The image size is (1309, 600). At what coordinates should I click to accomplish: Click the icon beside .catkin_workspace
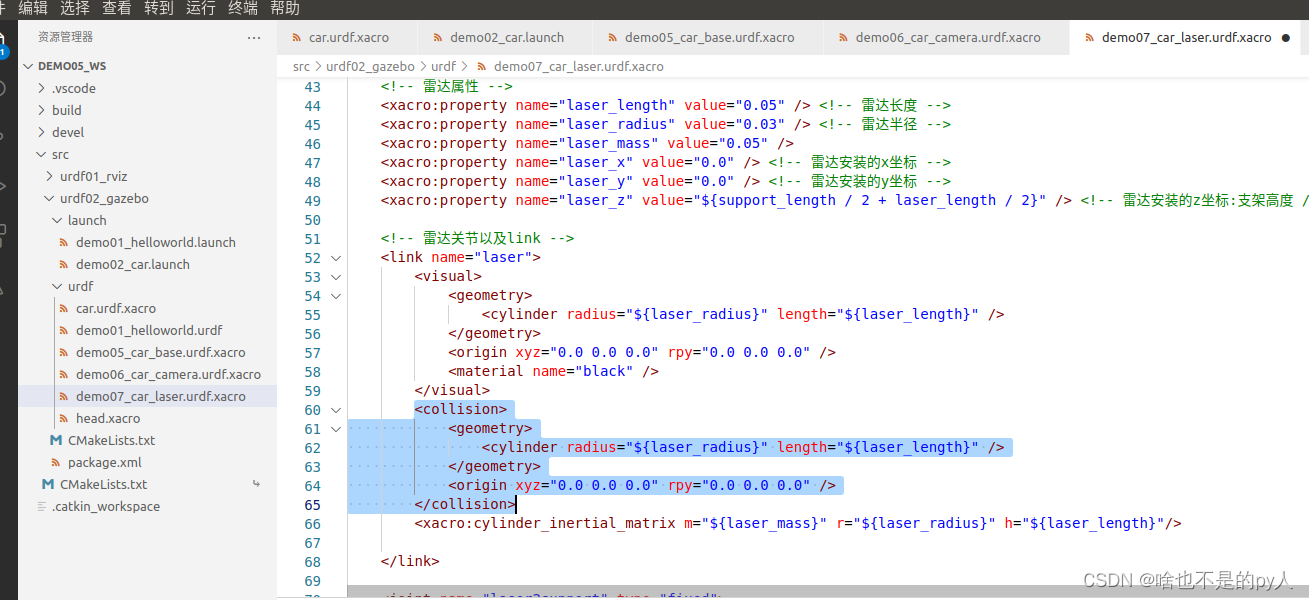pos(41,506)
